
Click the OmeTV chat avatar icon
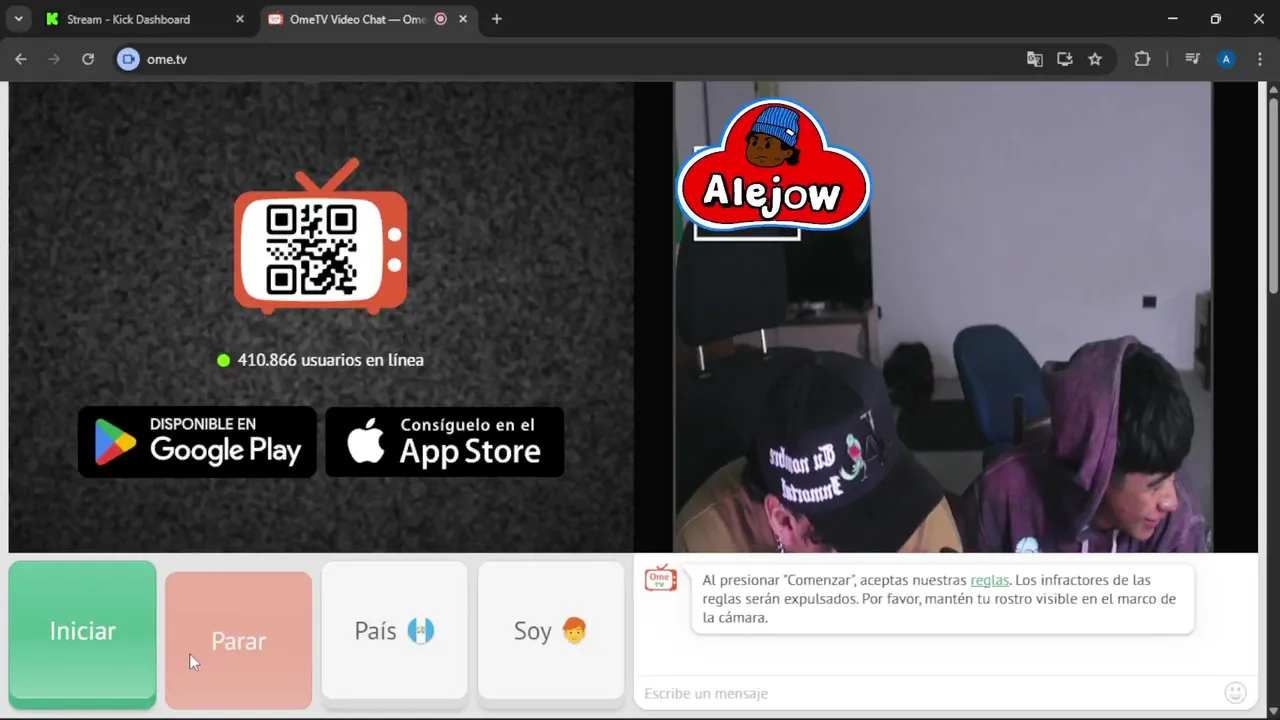click(661, 578)
